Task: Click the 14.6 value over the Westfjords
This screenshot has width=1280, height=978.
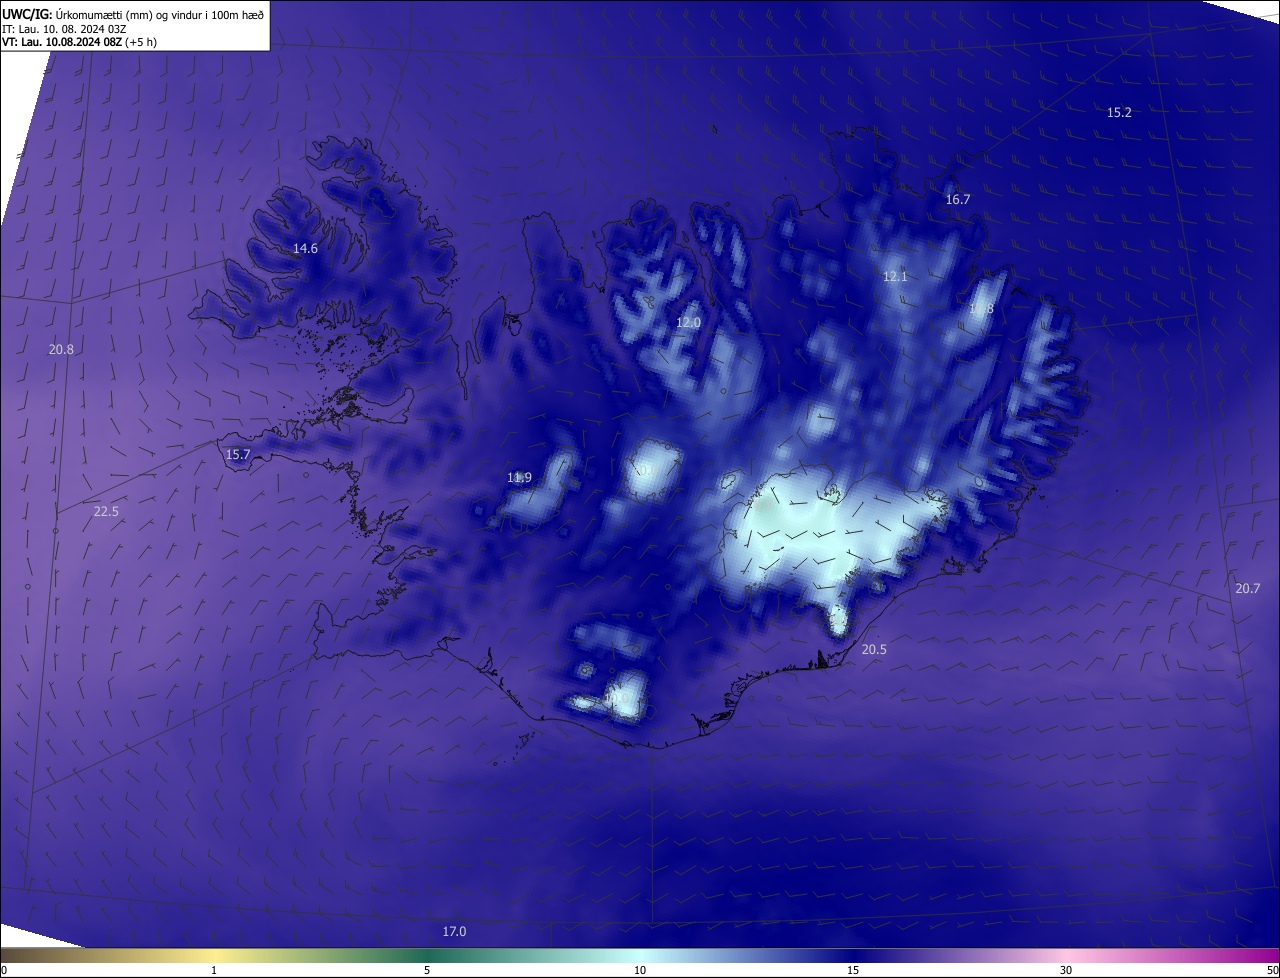Action: 305,249
